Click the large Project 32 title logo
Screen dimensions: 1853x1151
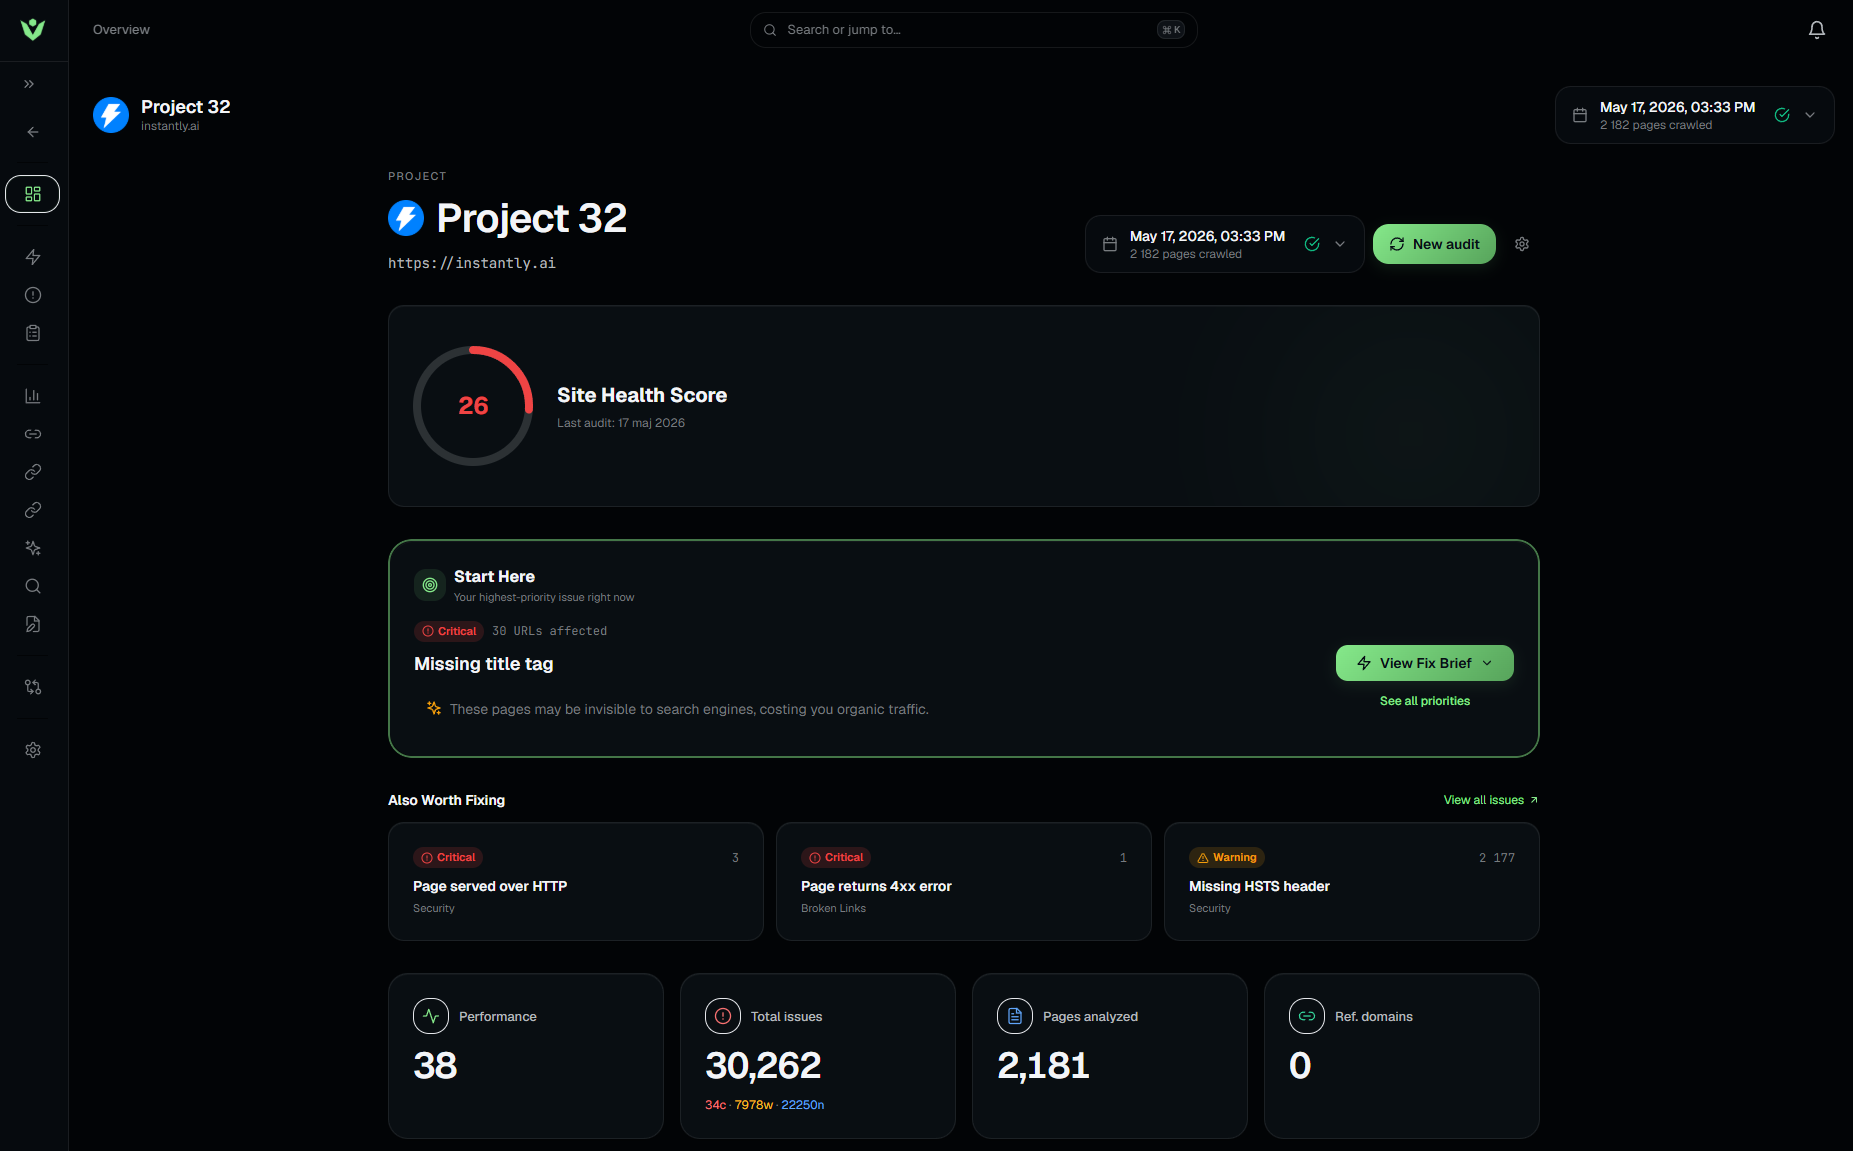[x=406, y=218]
